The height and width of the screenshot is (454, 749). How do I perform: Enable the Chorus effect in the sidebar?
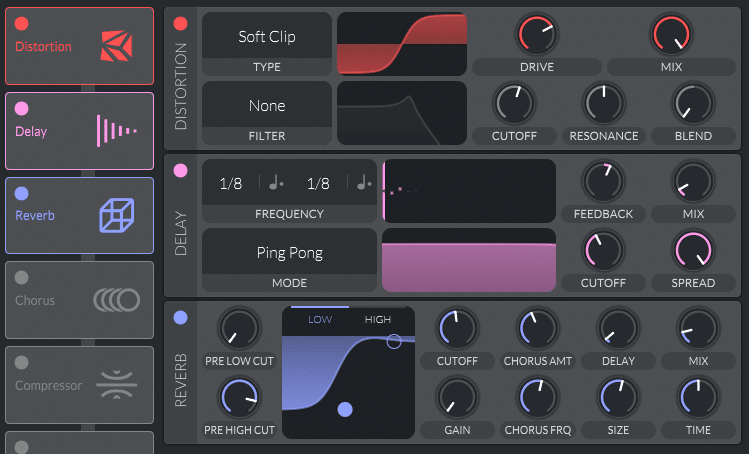click(x=21, y=278)
